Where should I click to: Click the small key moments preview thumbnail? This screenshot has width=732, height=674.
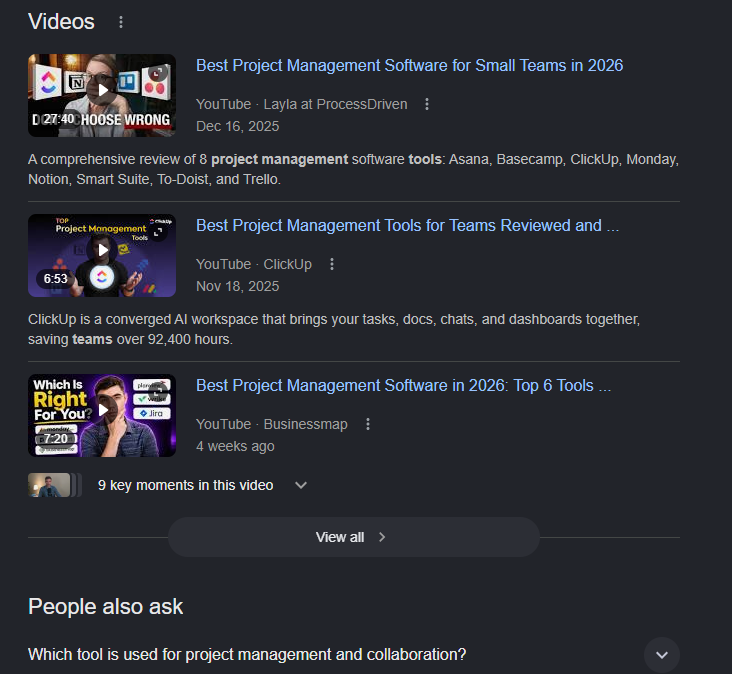pyautogui.click(x=55, y=485)
